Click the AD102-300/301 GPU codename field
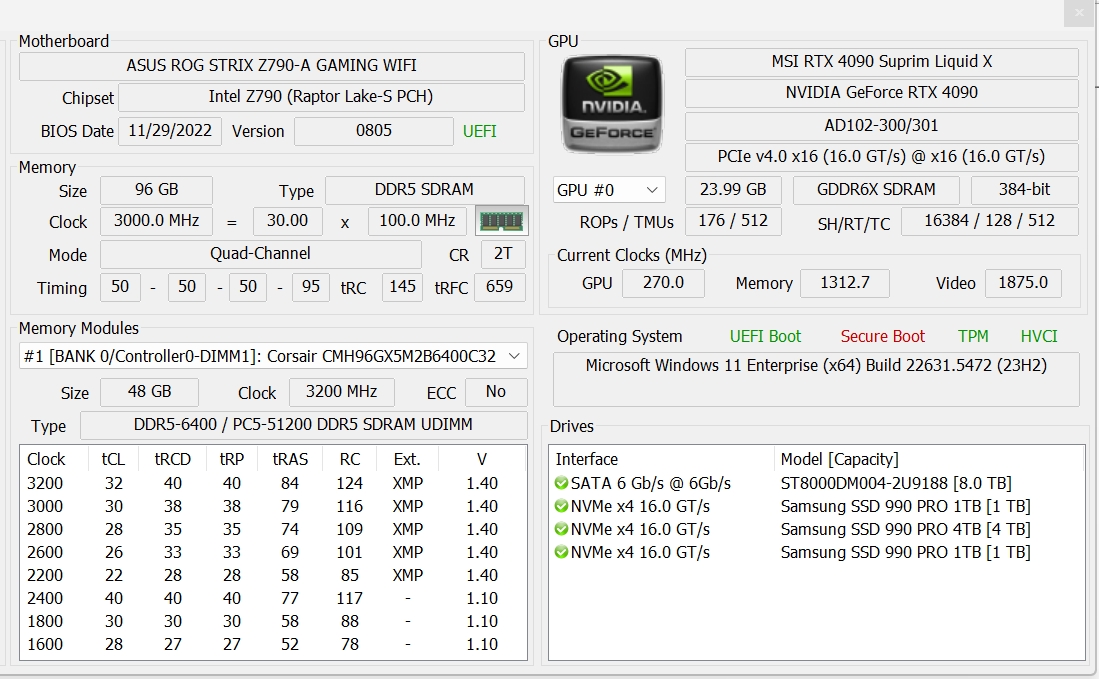This screenshot has height=679, width=1099. 882,126
